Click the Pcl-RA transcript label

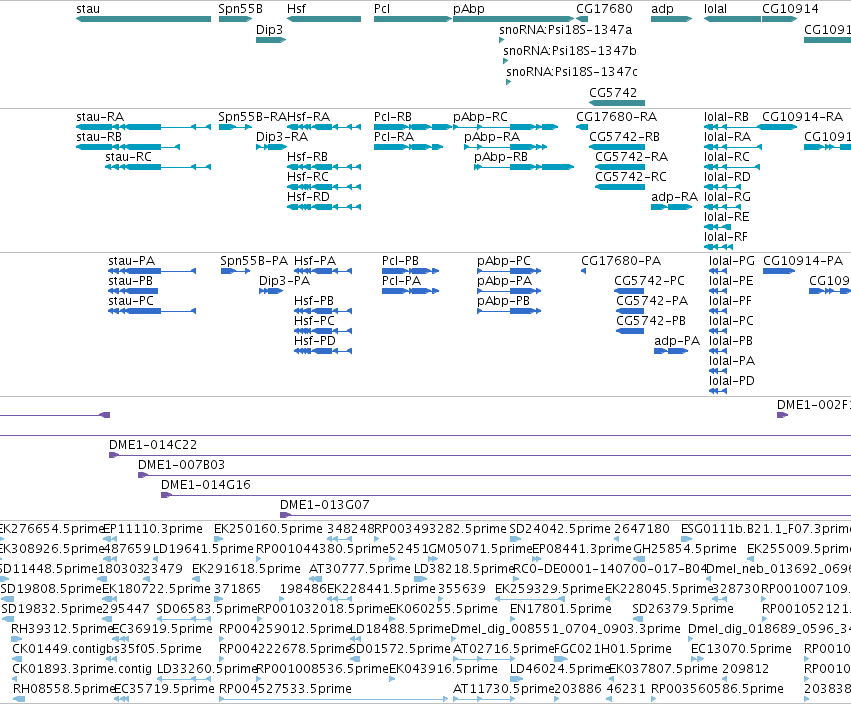click(393, 137)
